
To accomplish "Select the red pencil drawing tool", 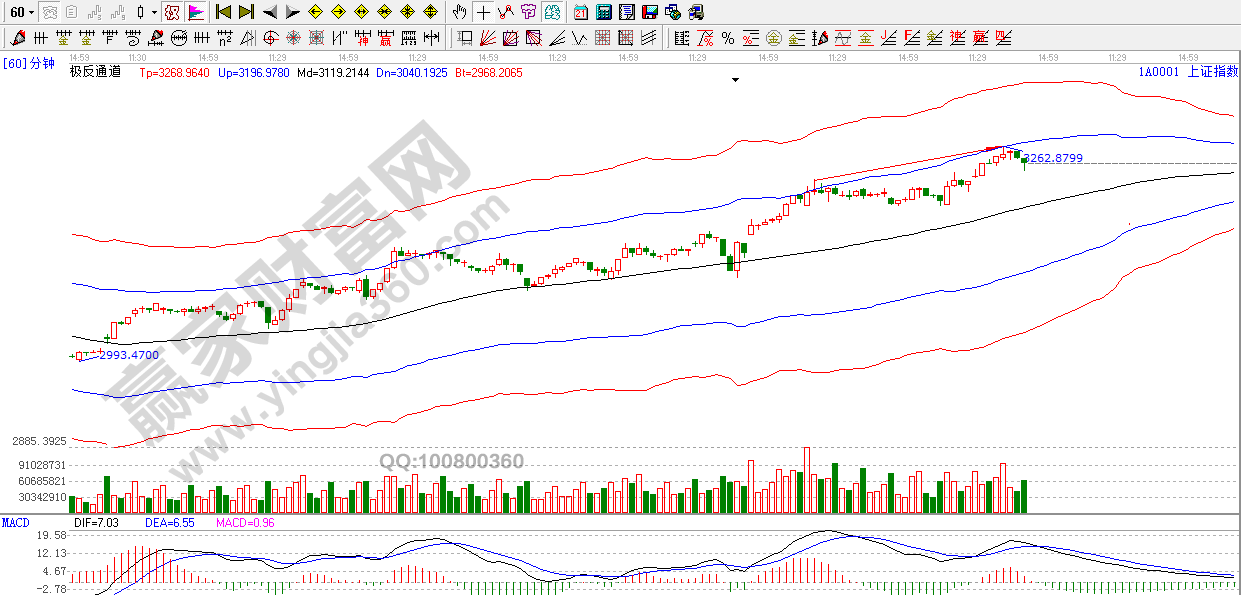I will [x=18, y=38].
